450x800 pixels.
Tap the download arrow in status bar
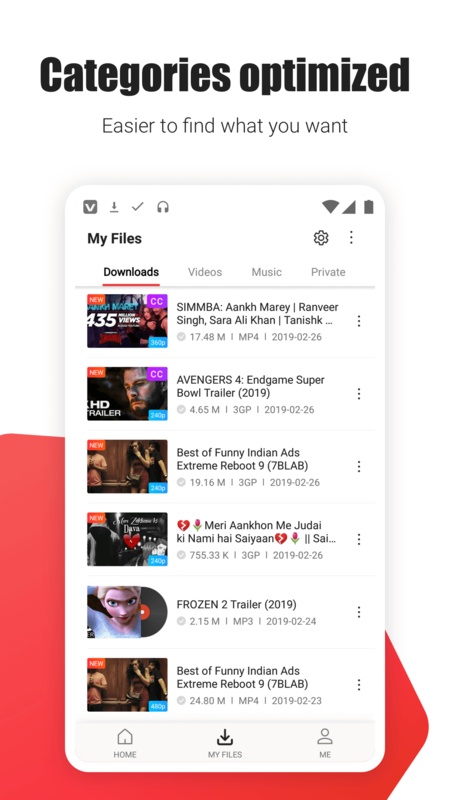114,207
